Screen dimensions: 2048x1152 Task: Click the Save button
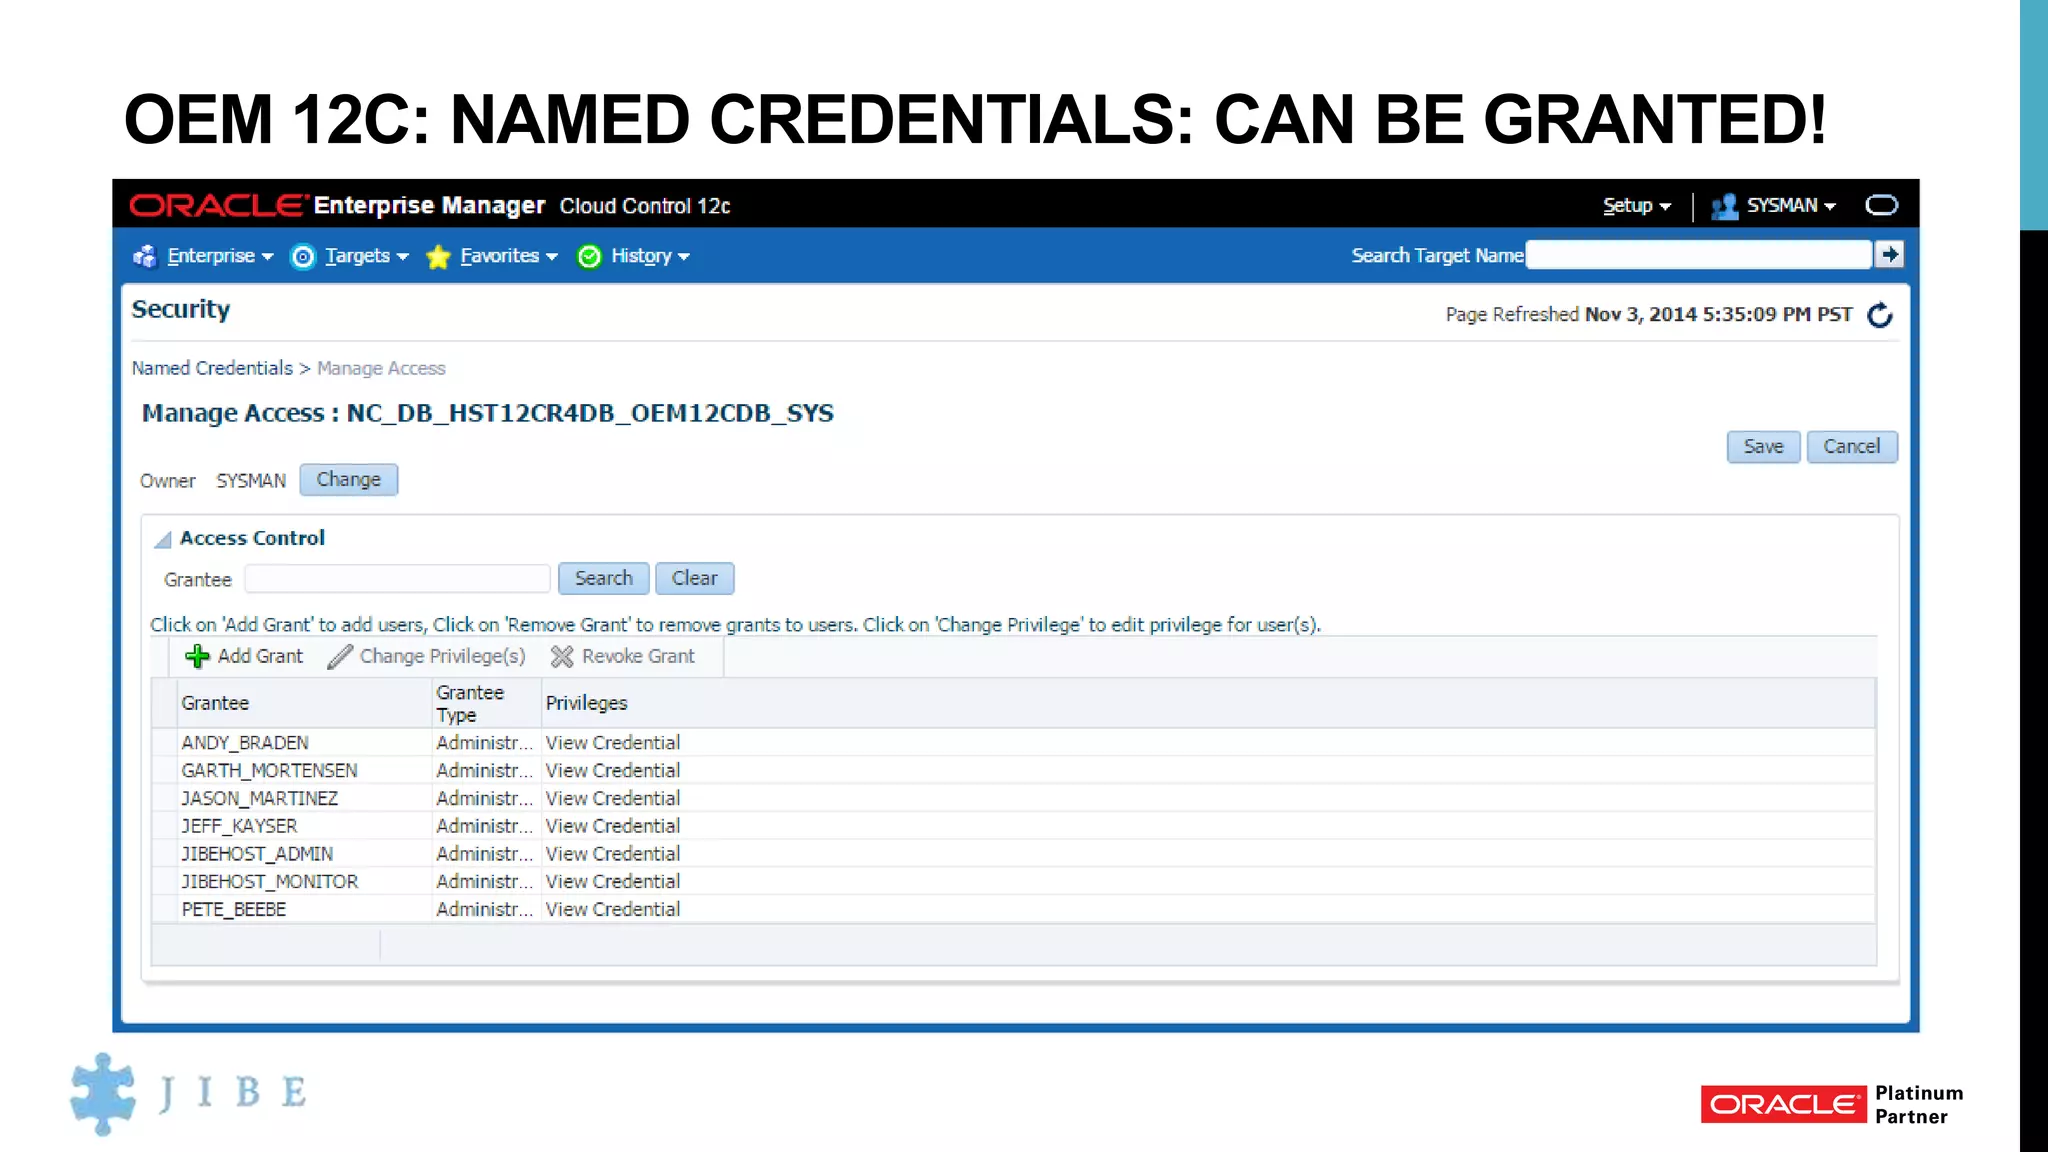coord(1763,447)
